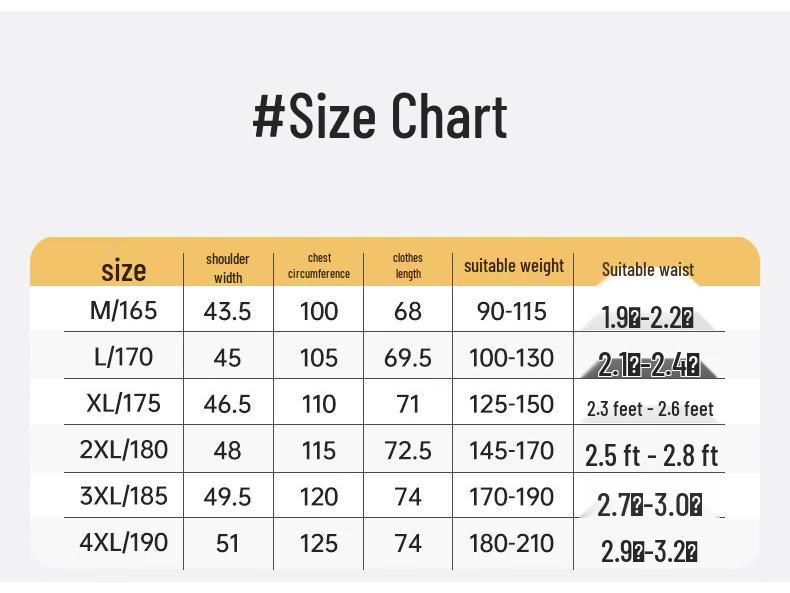Click the L/170 size cell
790x593 pixels.
pos(124,357)
